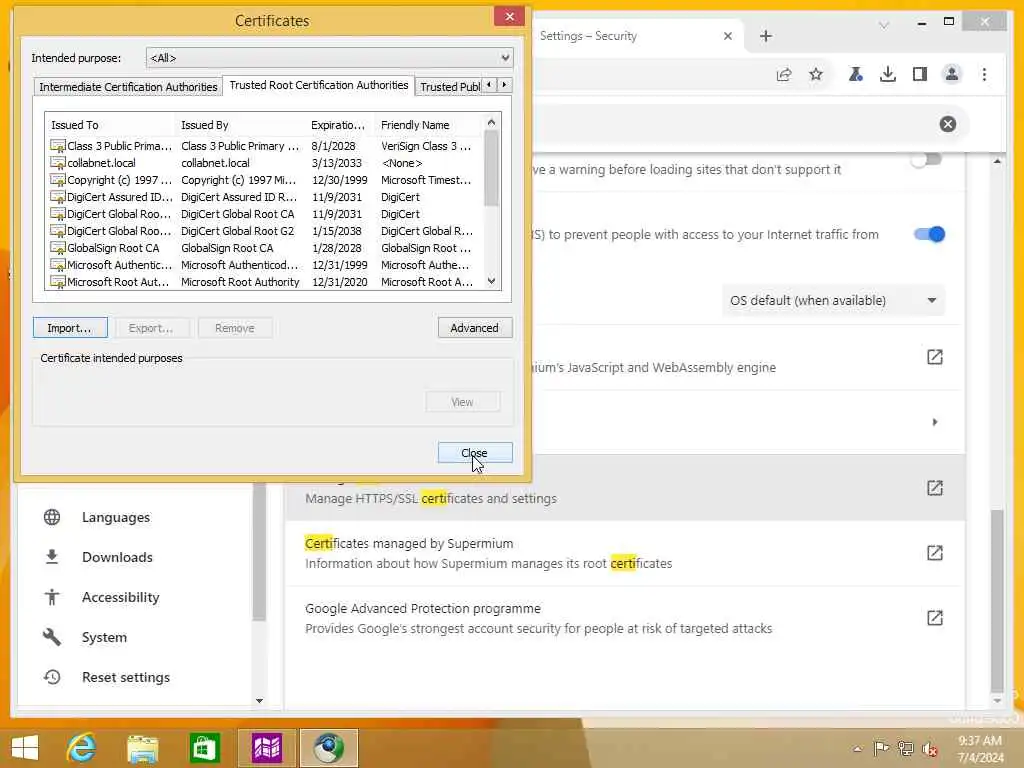Screen dimensions: 1024x768
Task: Sort certificates by Issued By column
Action: [x=240, y=125]
